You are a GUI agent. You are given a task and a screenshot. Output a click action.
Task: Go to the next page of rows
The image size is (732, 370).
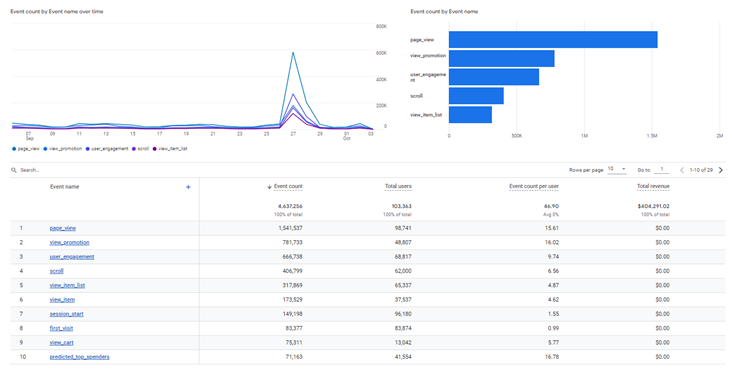pyautogui.click(x=721, y=170)
